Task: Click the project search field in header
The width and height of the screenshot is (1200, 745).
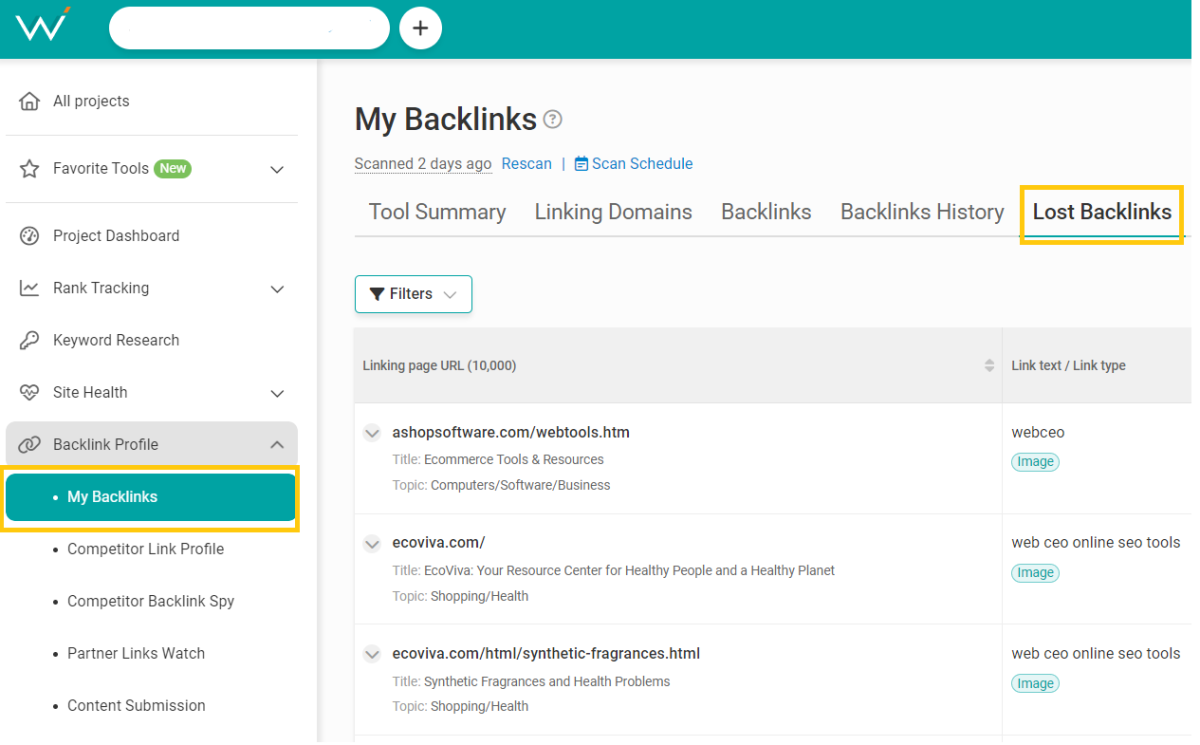Action: pyautogui.click(x=248, y=28)
